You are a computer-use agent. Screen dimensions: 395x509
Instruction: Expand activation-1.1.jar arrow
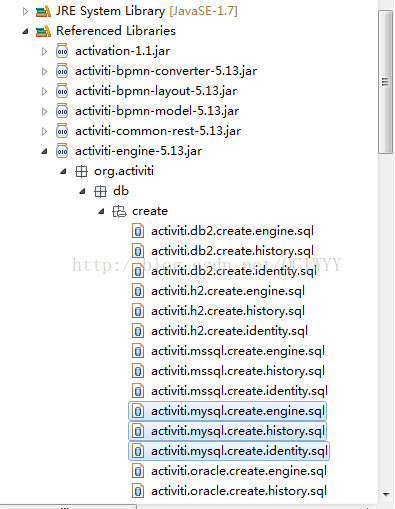pyautogui.click(x=44, y=51)
